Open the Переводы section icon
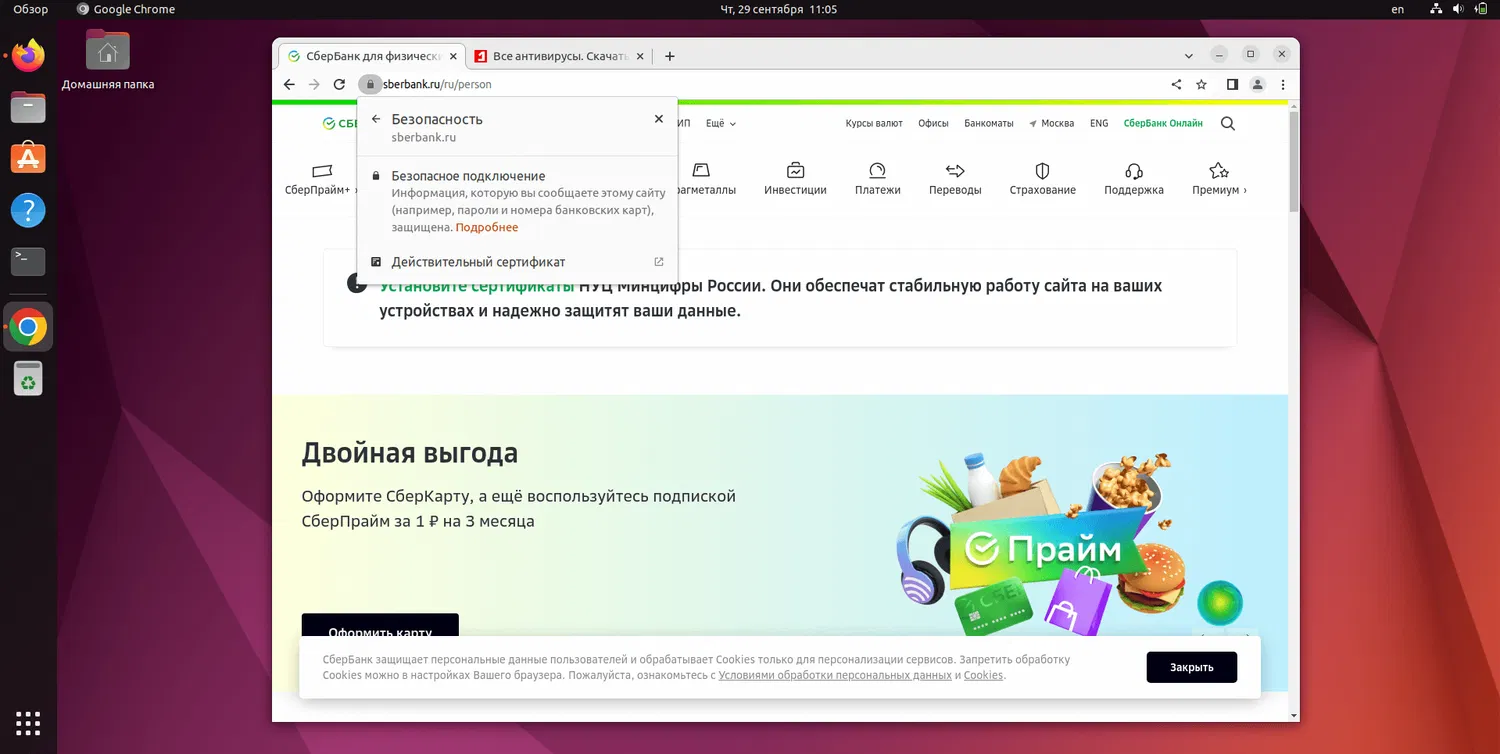The width and height of the screenshot is (1500, 754). coord(955,170)
